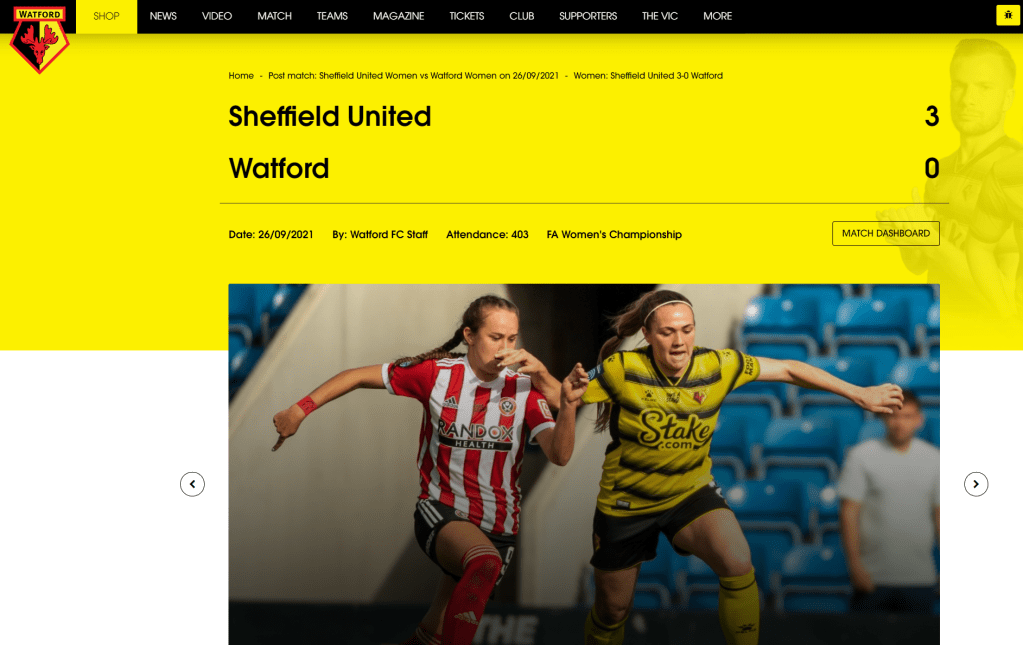Follow the Home breadcrumb link
This screenshot has height=645, width=1023.
point(241,76)
